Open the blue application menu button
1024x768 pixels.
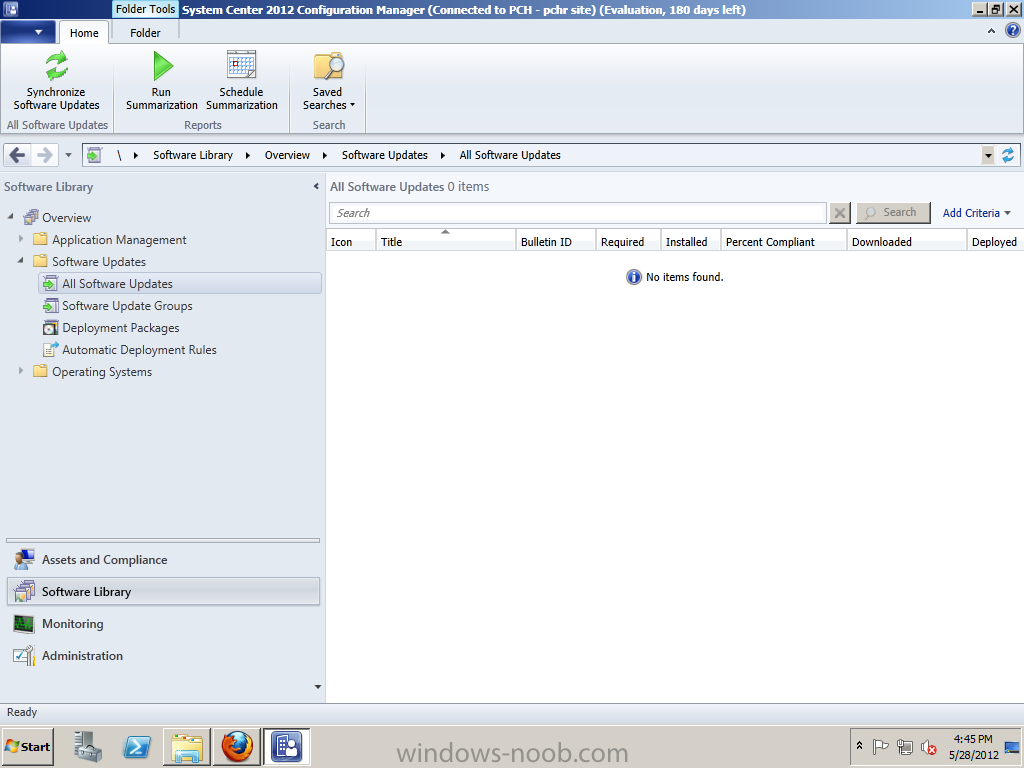point(28,32)
